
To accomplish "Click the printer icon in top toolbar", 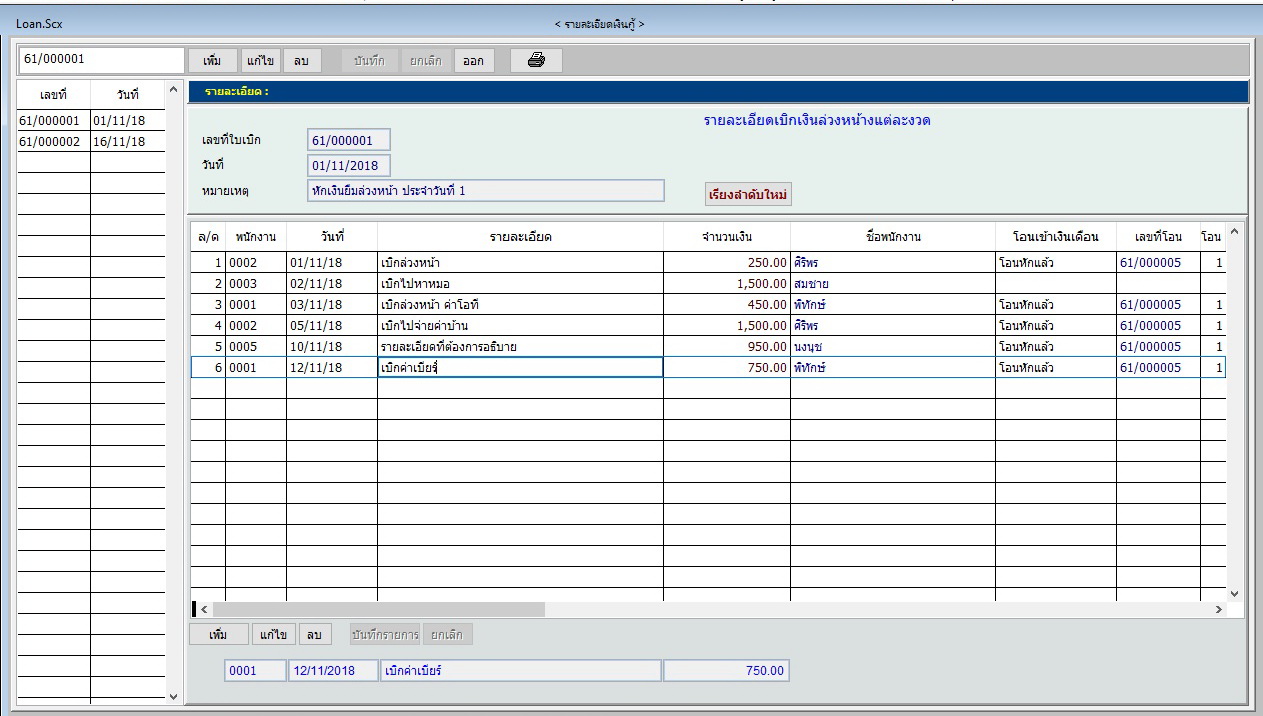I will click(536, 61).
